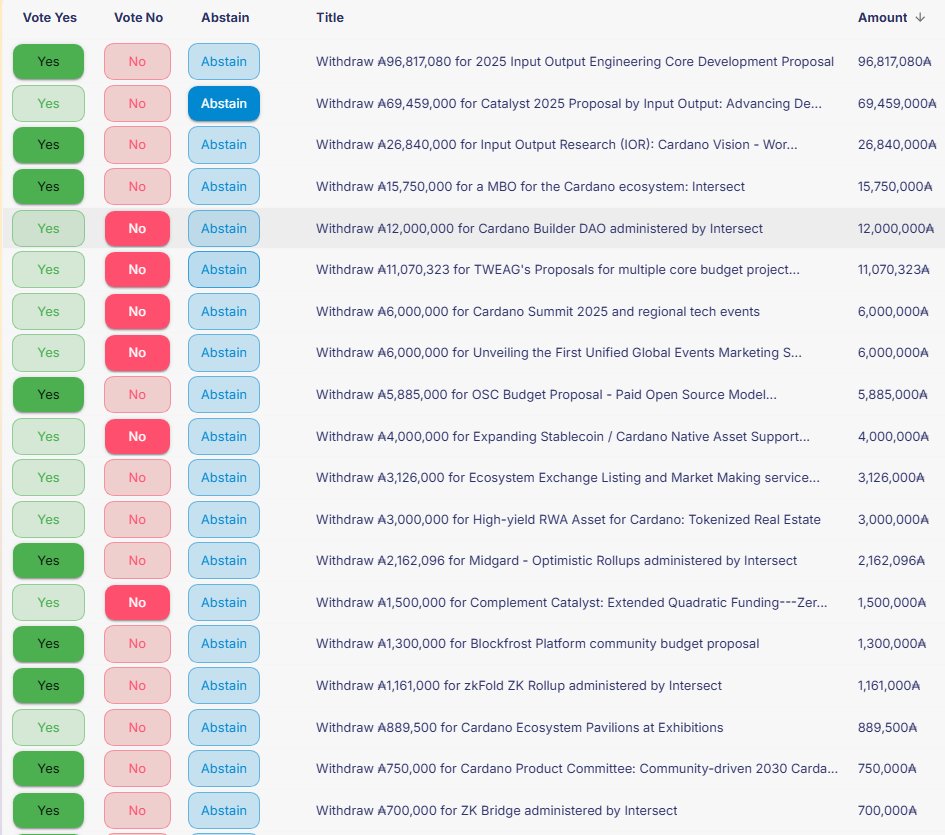The width and height of the screenshot is (945, 835).
Task: Abstain on zkFold ZK Rollup proposal
Action: 224,685
